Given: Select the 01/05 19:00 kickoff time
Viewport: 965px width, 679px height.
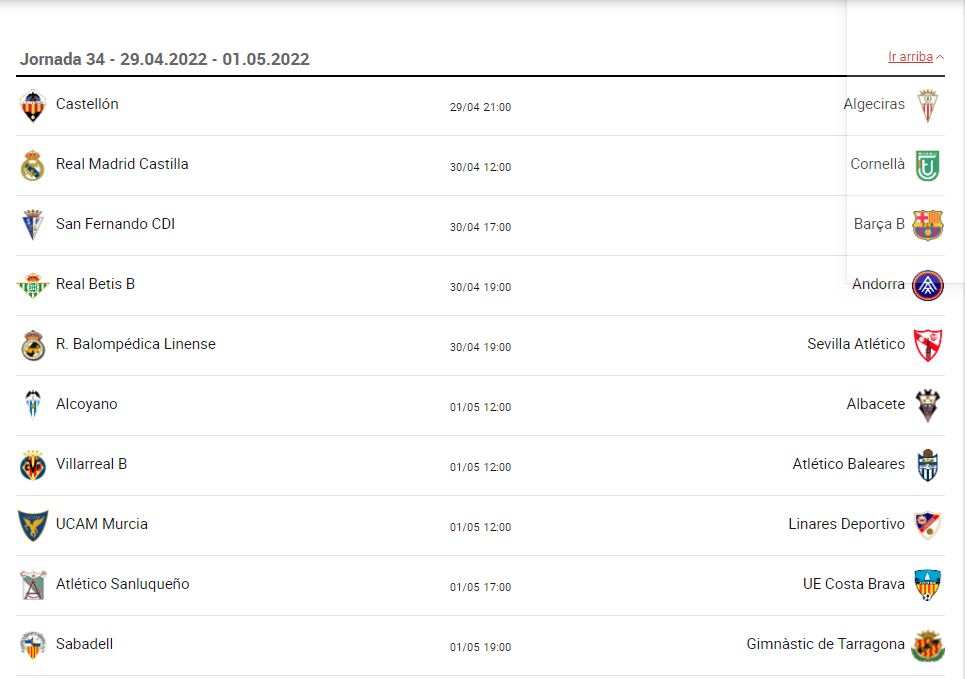Looking at the screenshot, I should click(480, 647).
